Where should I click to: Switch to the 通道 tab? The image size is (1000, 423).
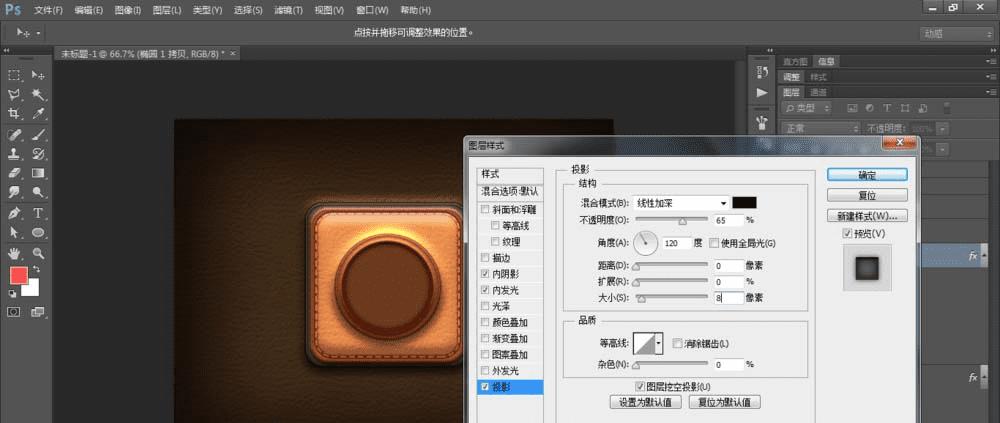(818, 93)
